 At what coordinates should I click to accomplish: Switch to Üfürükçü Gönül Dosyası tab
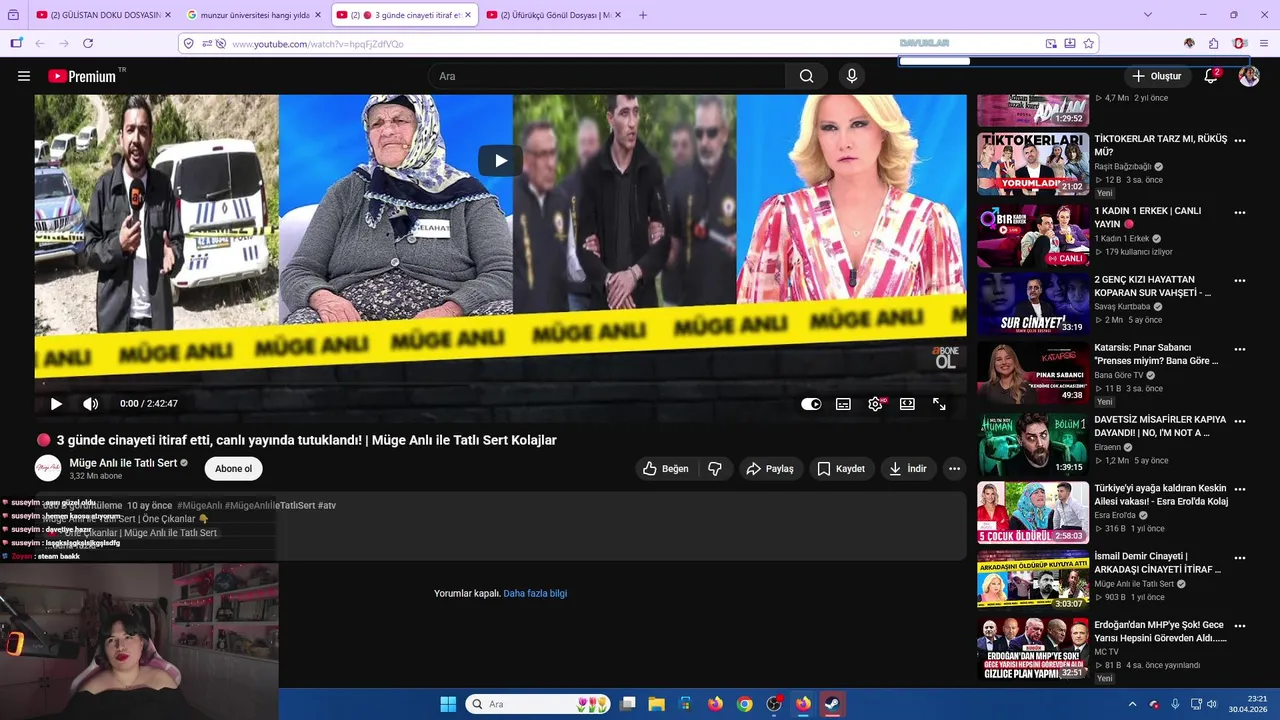[x=554, y=15]
